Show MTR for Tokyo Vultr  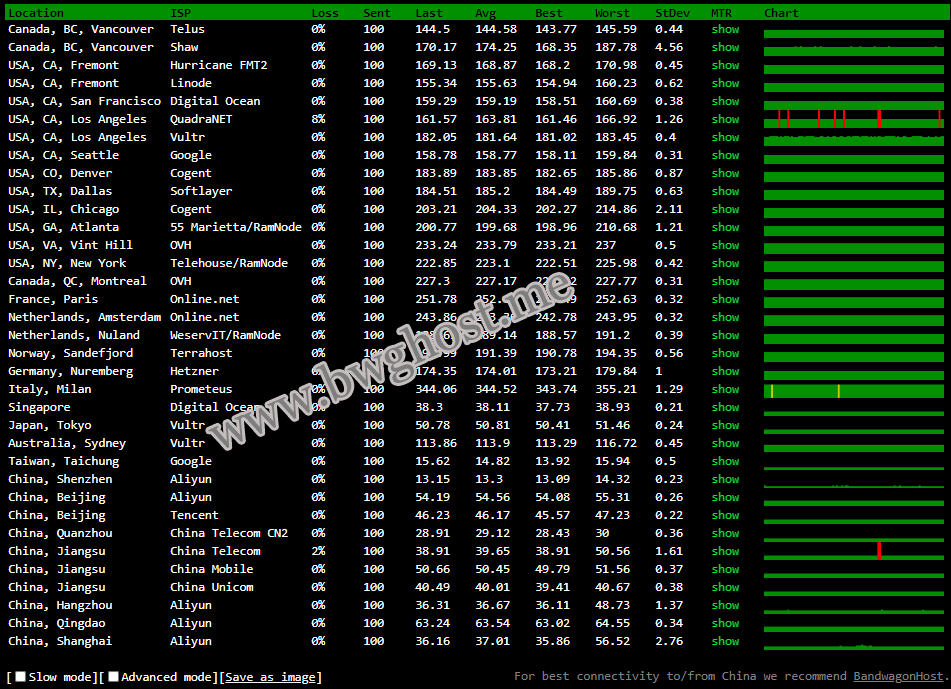coord(725,425)
